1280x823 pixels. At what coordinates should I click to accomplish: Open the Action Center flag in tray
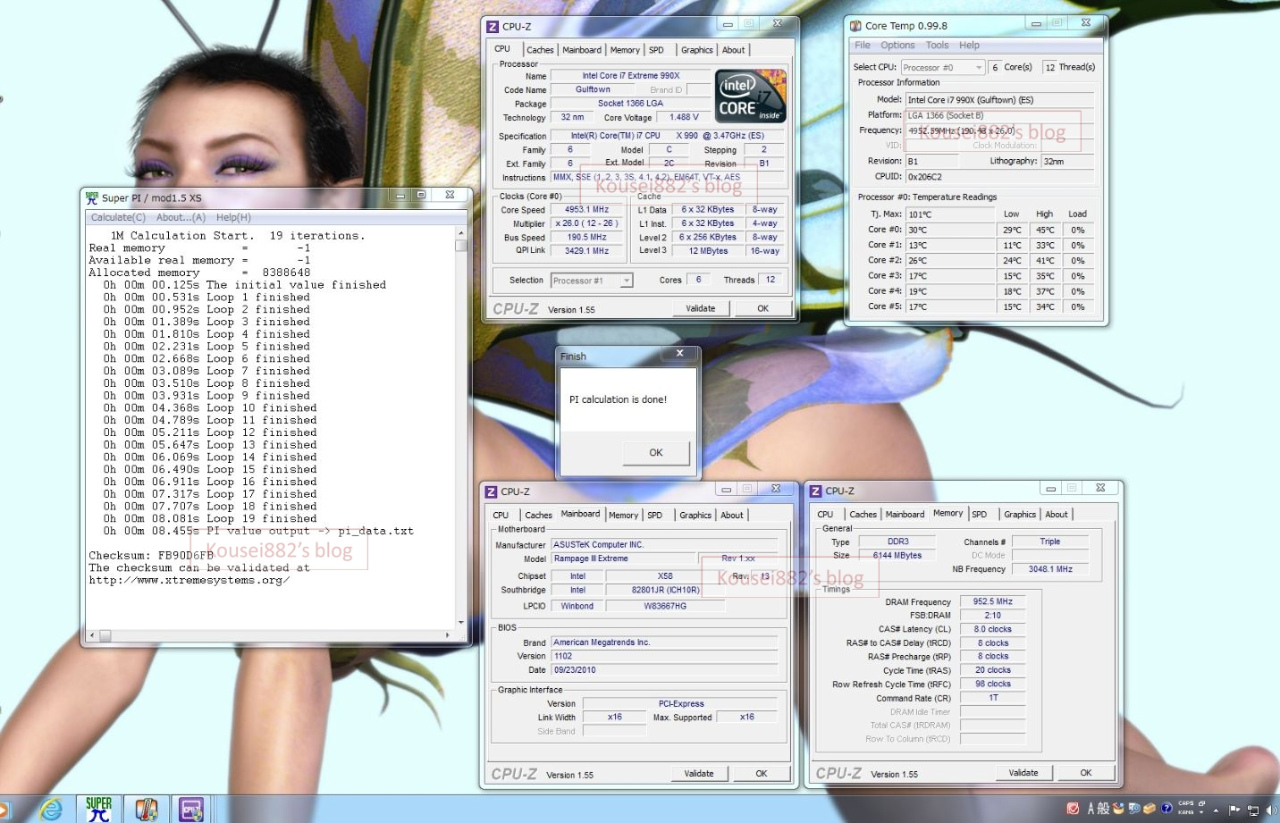(x=1233, y=808)
